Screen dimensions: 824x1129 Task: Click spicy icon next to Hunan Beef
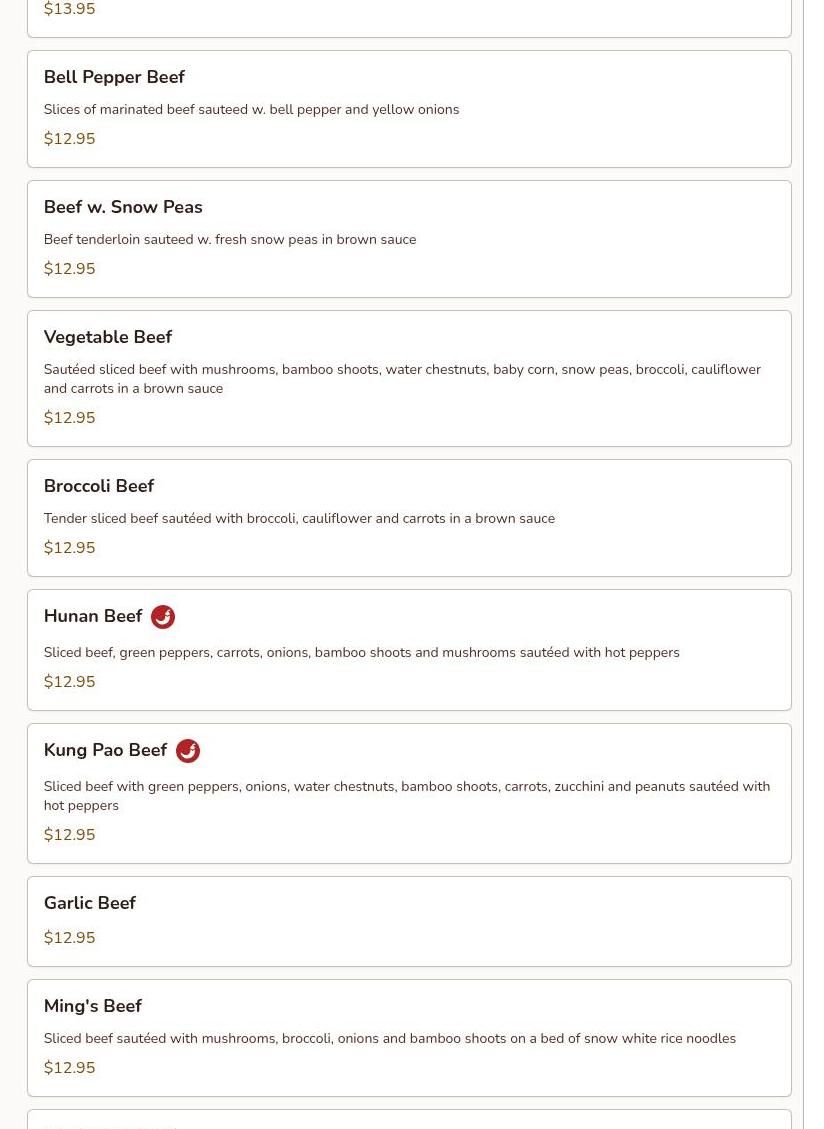click(x=163, y=617)
